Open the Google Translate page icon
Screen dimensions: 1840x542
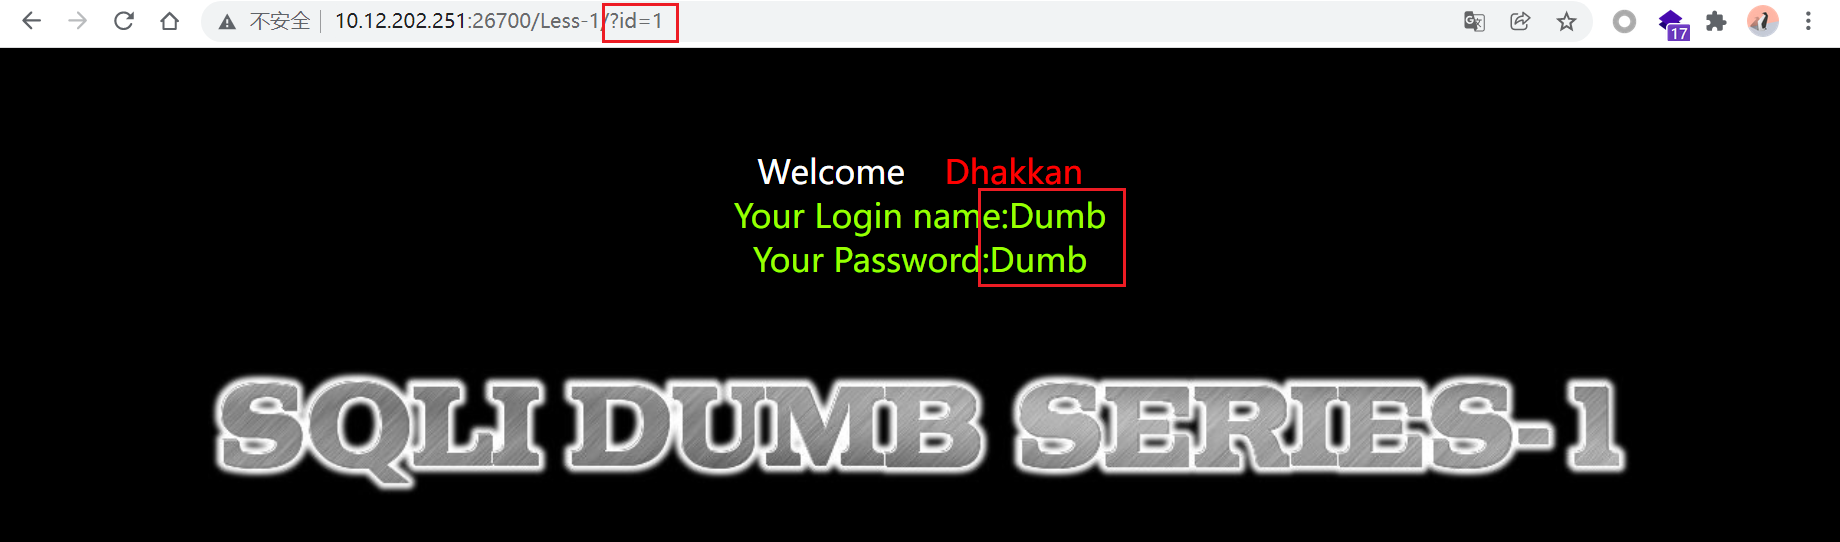pyautogui.click(x=1474, y=21)
